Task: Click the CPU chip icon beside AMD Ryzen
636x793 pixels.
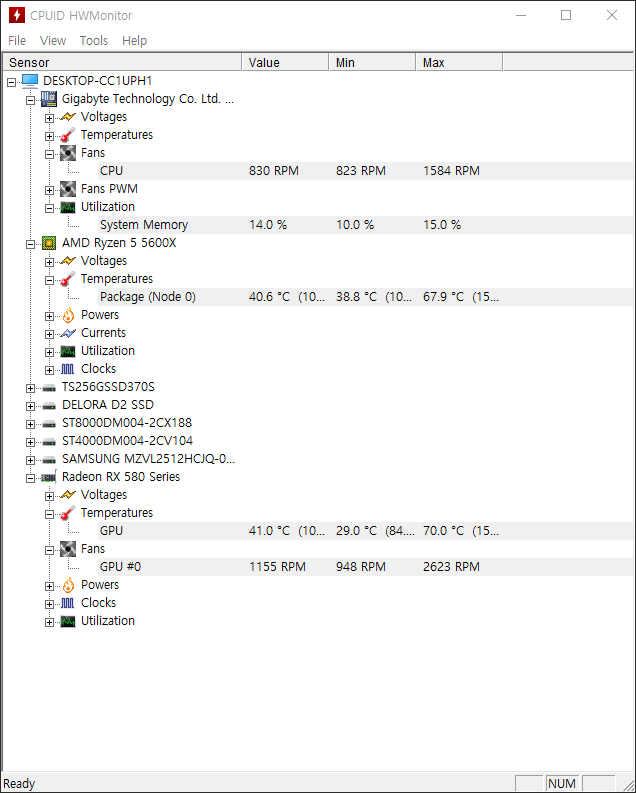Action: coord(49,243)
